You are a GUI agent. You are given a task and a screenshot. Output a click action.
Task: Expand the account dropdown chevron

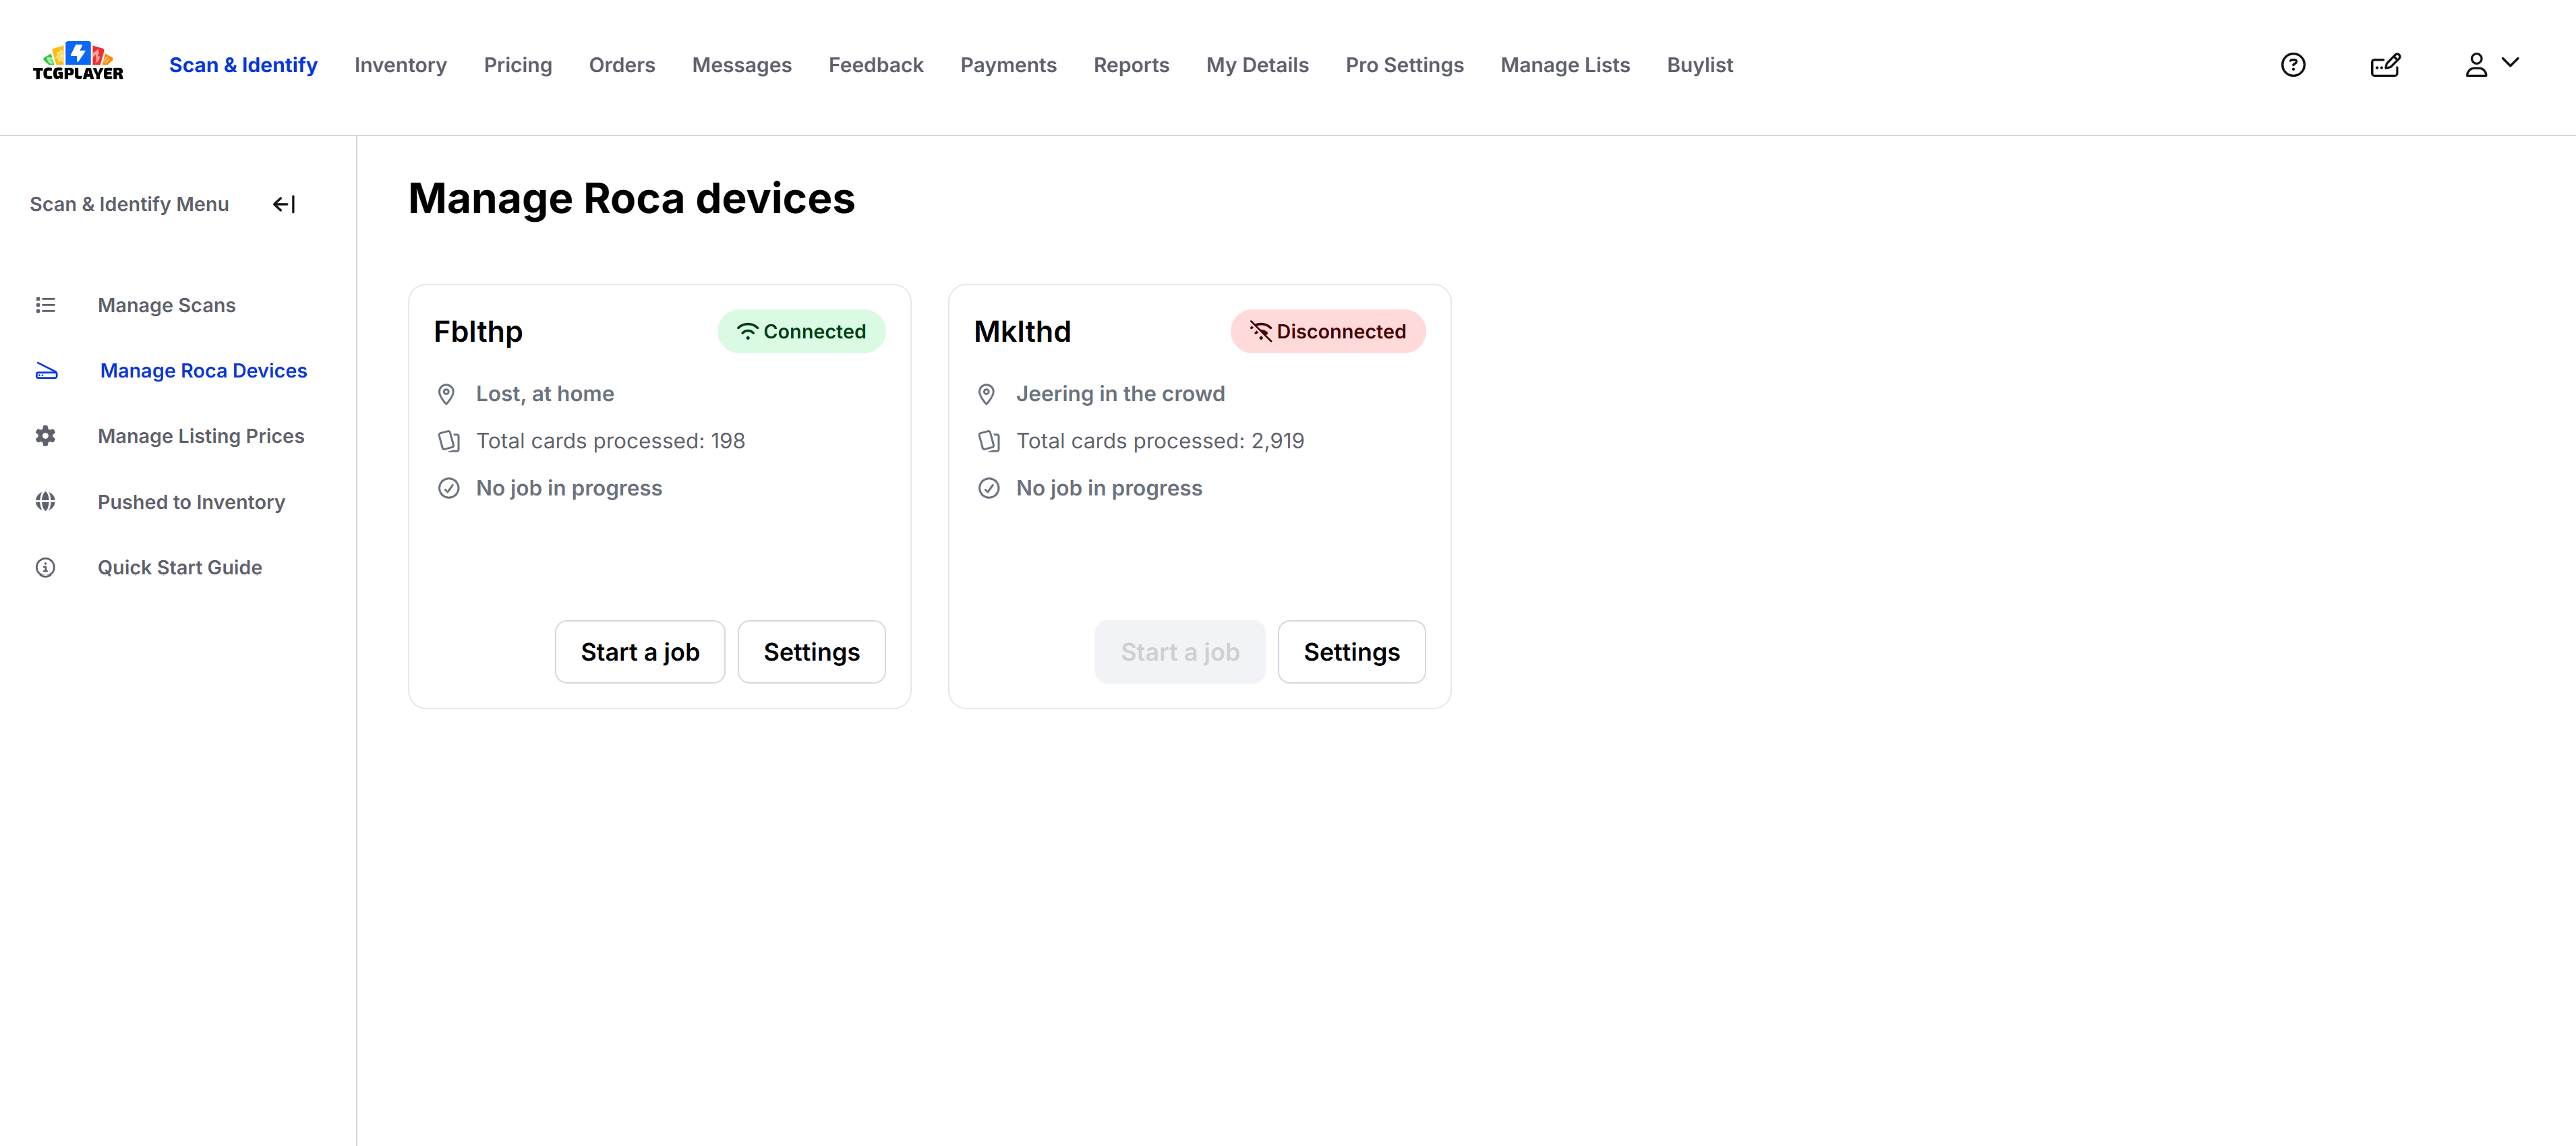point(2509,62)
